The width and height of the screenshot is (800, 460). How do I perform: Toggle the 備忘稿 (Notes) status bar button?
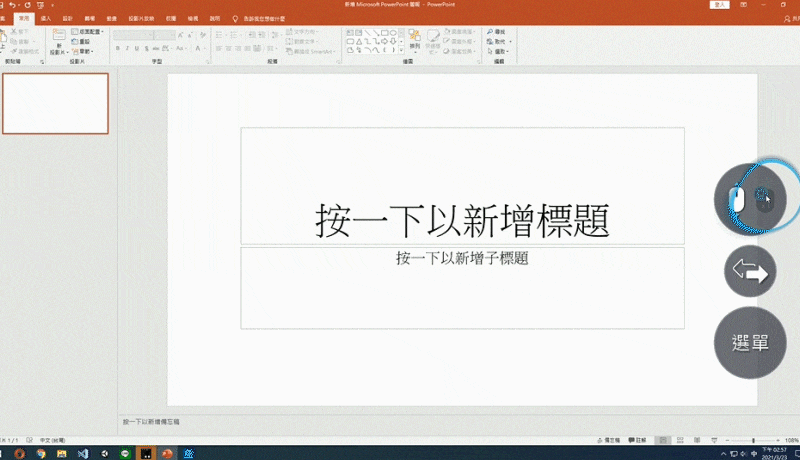(x=608, y=440)
